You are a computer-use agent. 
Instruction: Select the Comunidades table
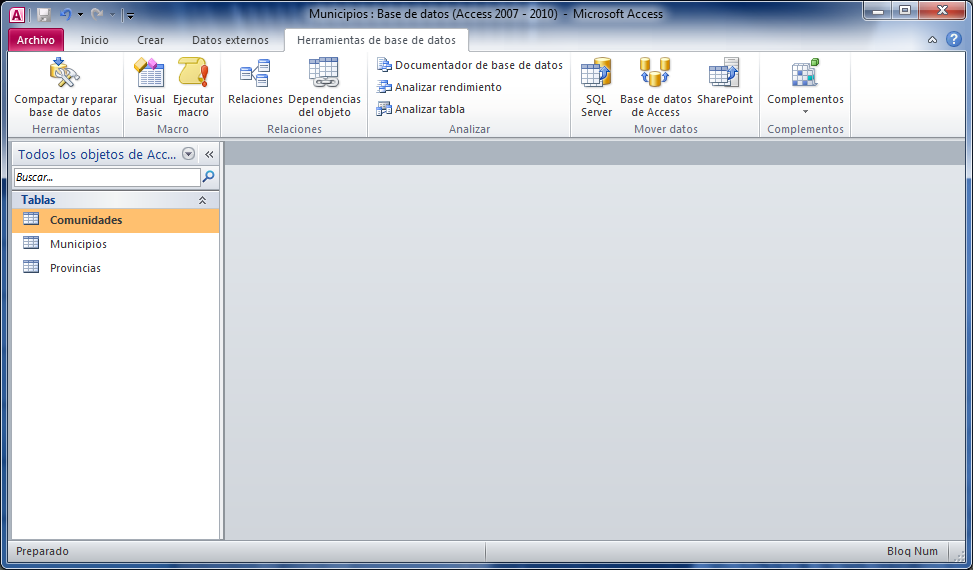pyautogui.click(x=115, y=220)
